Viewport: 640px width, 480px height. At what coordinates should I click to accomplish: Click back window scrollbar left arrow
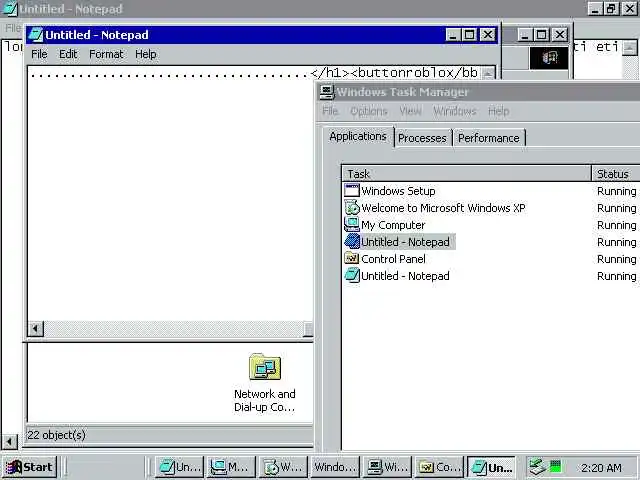(9, 441)
